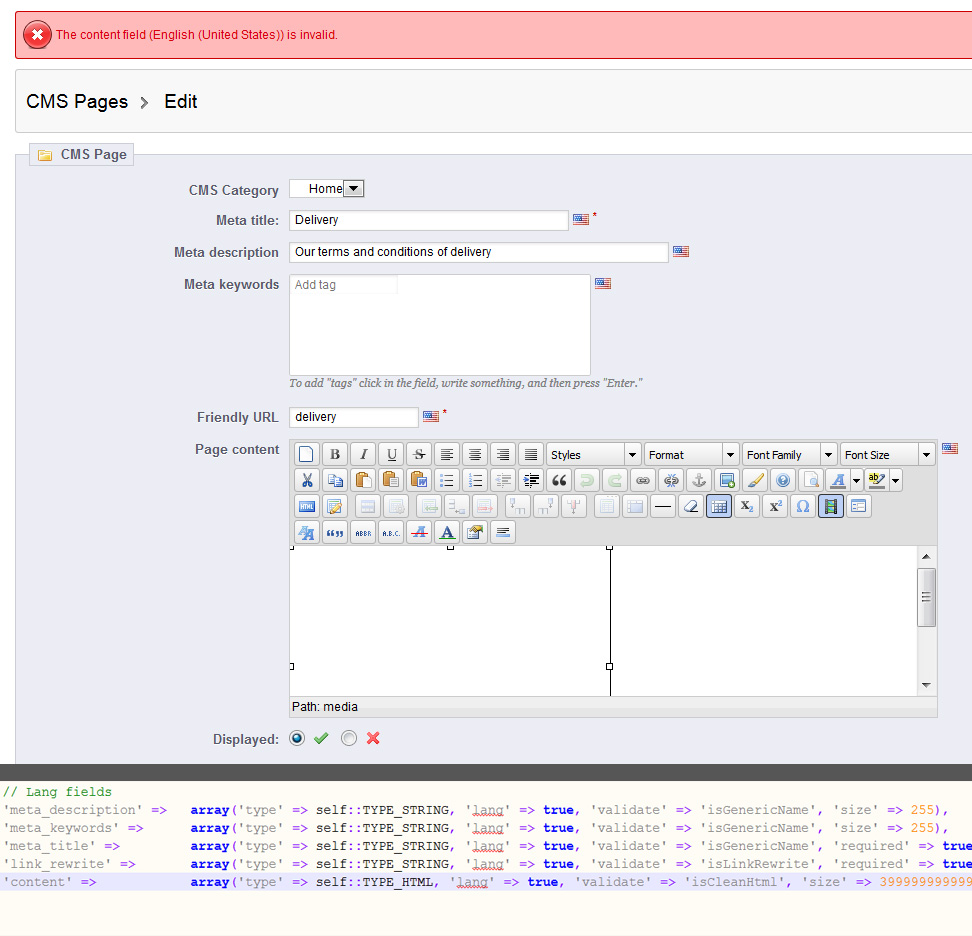Apply superscript formatting
Viewport: 972px width, 936px height.
pyautogui.click(x=775, y=506)
